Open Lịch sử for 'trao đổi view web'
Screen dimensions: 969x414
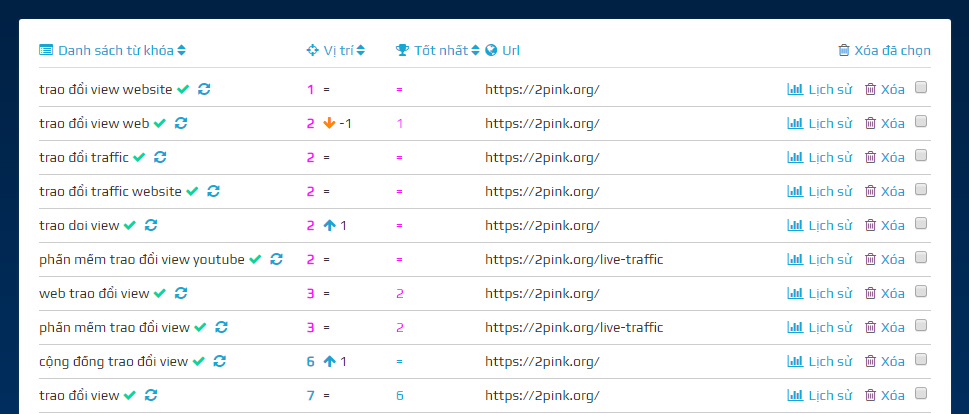click(819, 123)
